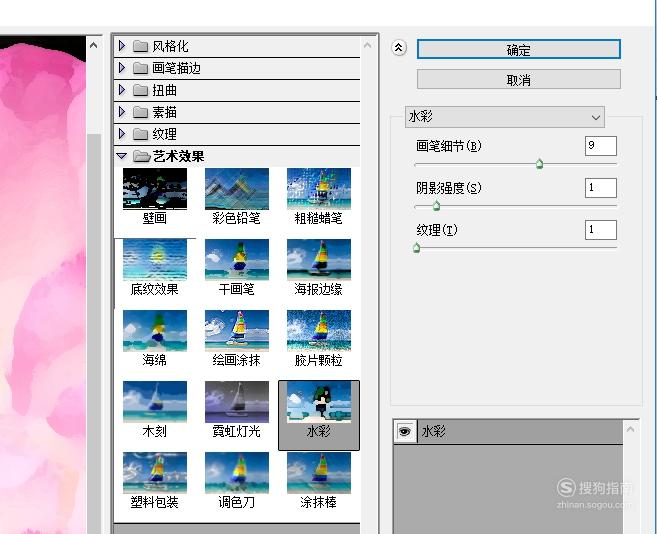Expand the 画笔描边 filter folder
The image size is (657, 534).
[x=122, y=67]
